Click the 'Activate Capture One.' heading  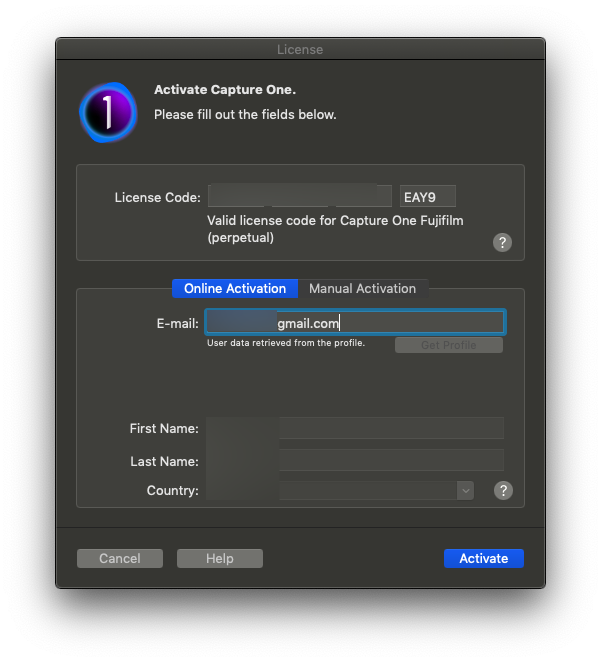[225, 90]
